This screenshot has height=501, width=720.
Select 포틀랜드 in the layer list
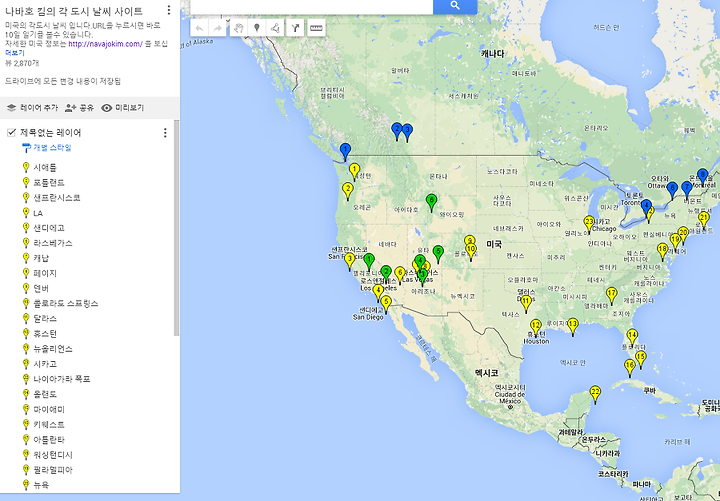[x=49, y=183]
